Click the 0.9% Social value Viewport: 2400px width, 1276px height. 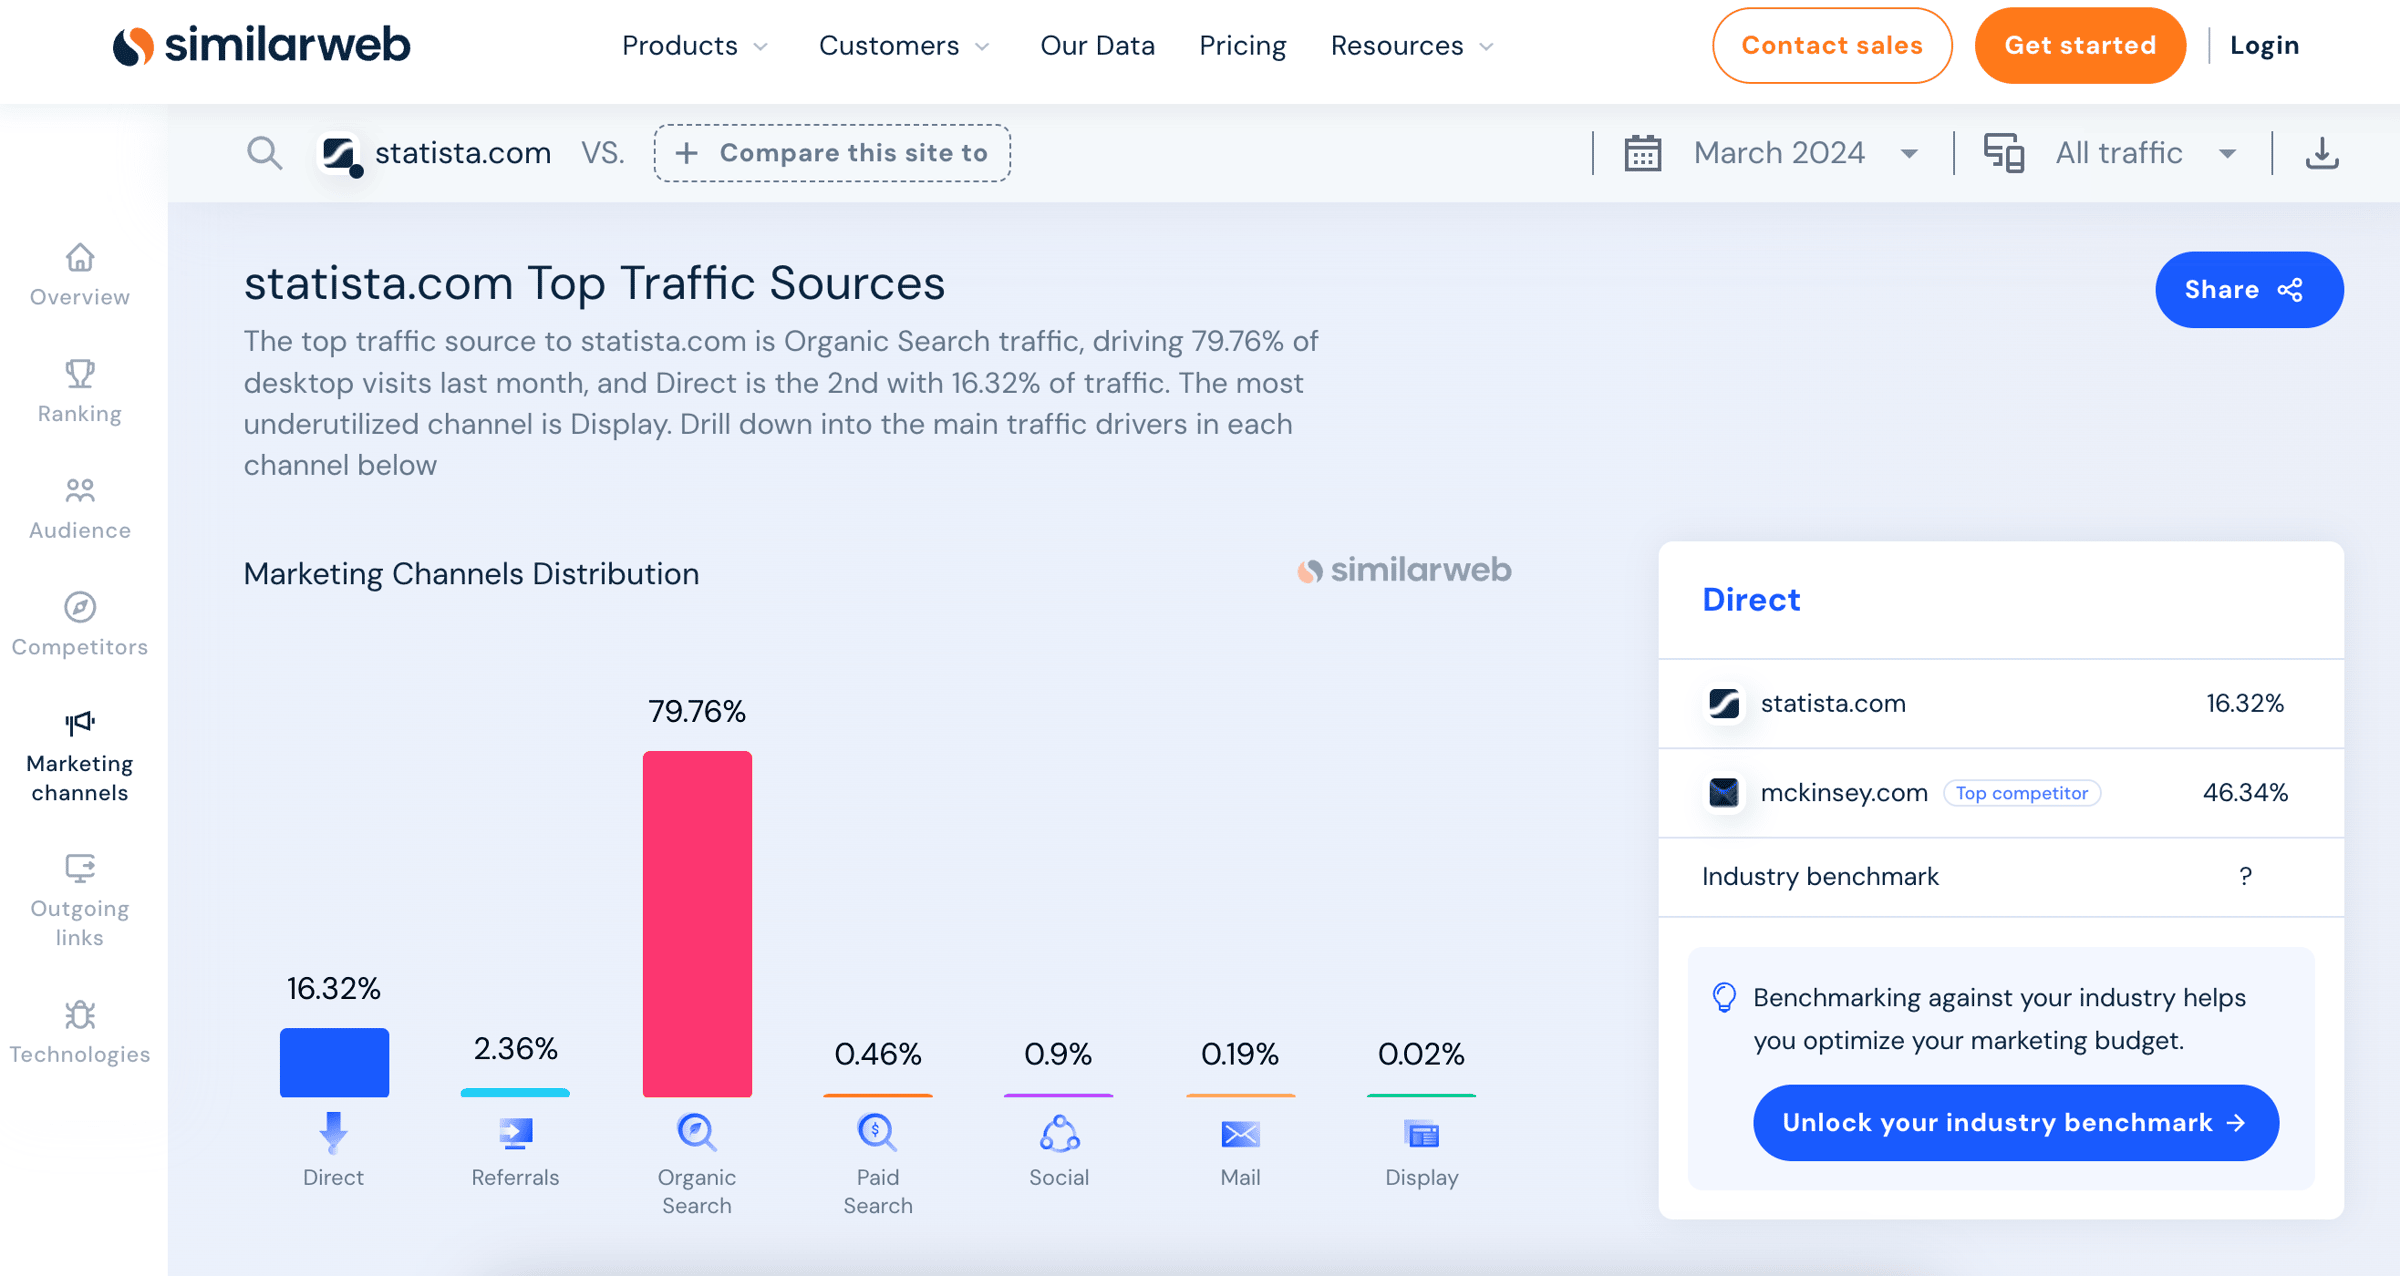pyautogui.click(x=1058, y=1054)
